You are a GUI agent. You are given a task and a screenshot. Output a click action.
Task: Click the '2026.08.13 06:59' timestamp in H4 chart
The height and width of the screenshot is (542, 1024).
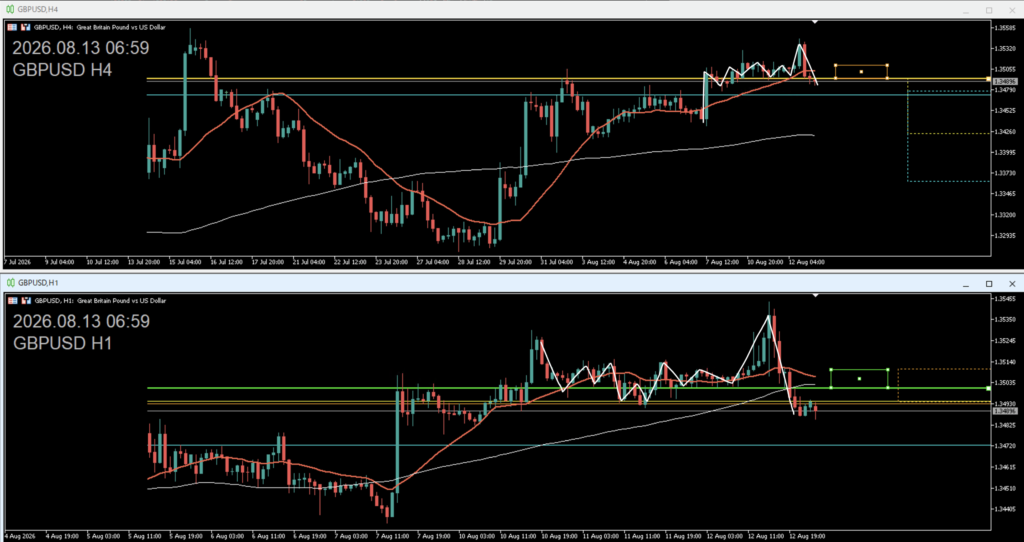click(x=81, y=48)
